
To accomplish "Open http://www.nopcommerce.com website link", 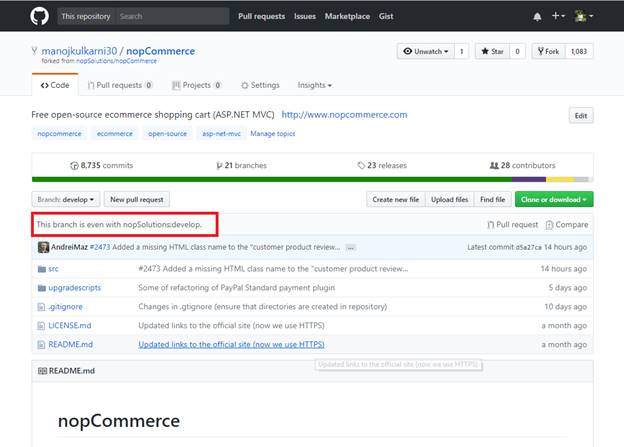I will [344, 115].
